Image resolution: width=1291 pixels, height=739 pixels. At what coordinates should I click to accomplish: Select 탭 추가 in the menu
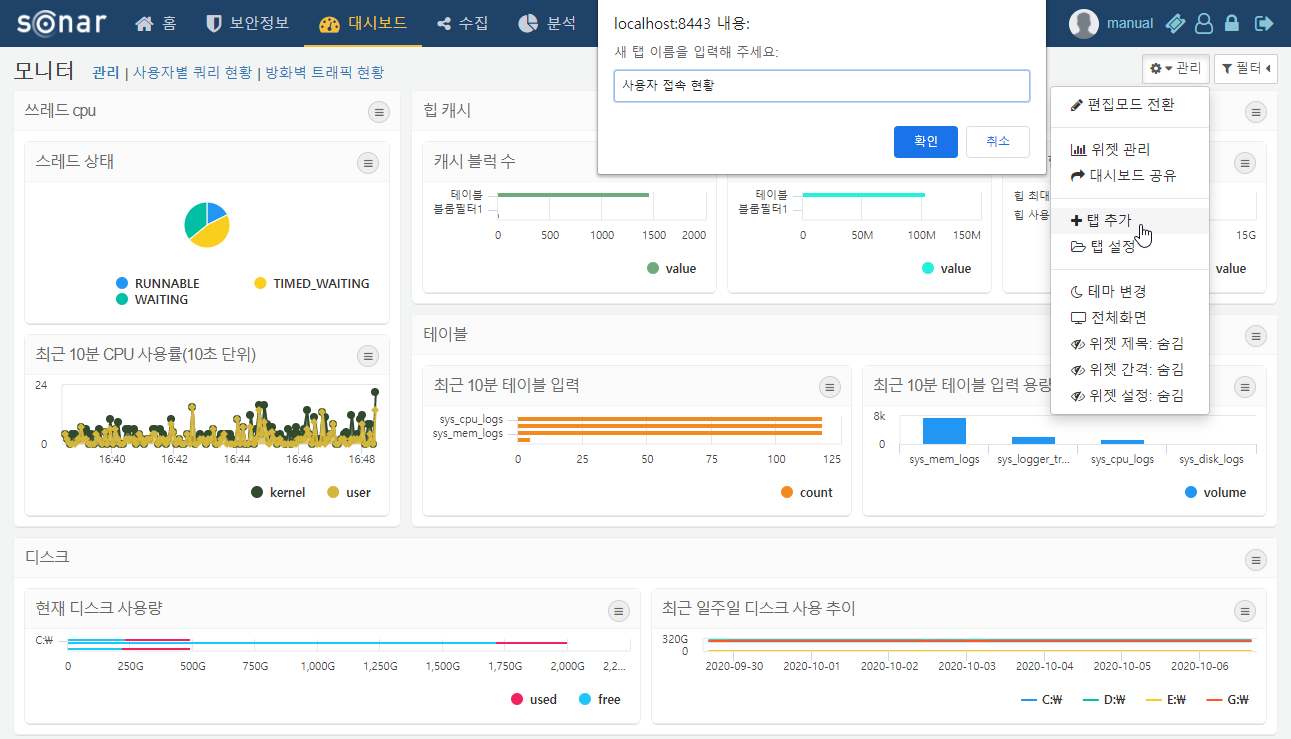coord(1130,220)
